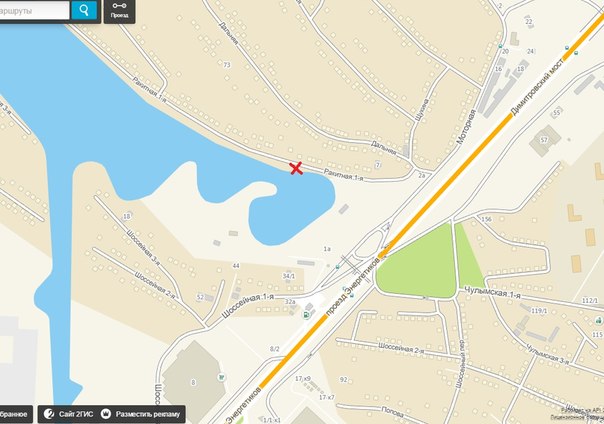Open the Проезд route planner

coord(119,10)
